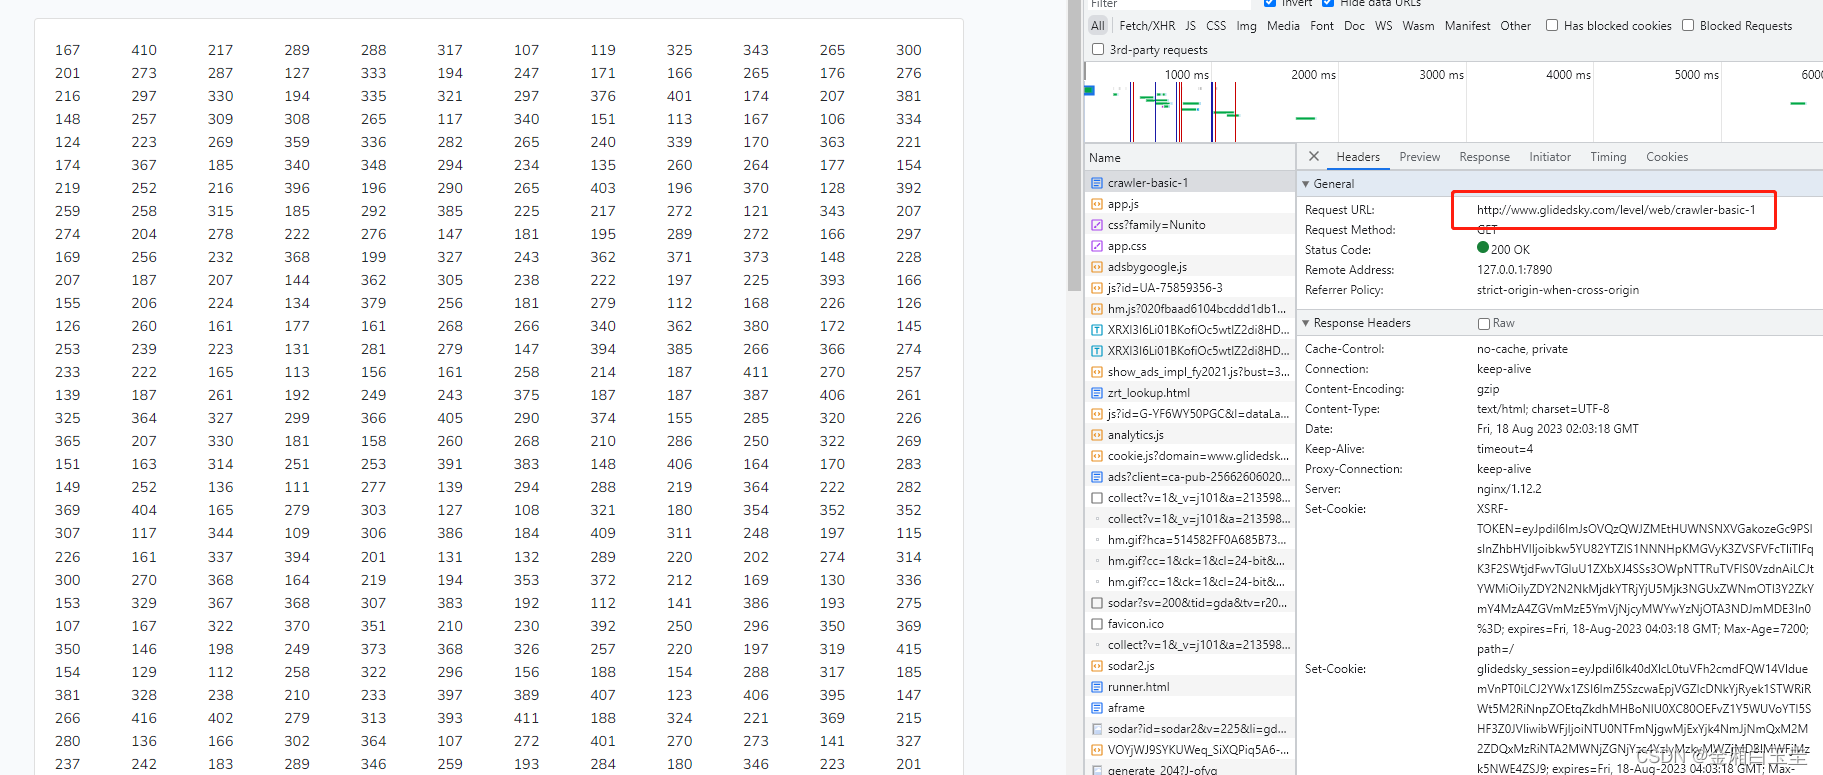The image size is (1823, 775).
Task: Click the nginx/1.12.2 server value
Action: point(1509,489)
